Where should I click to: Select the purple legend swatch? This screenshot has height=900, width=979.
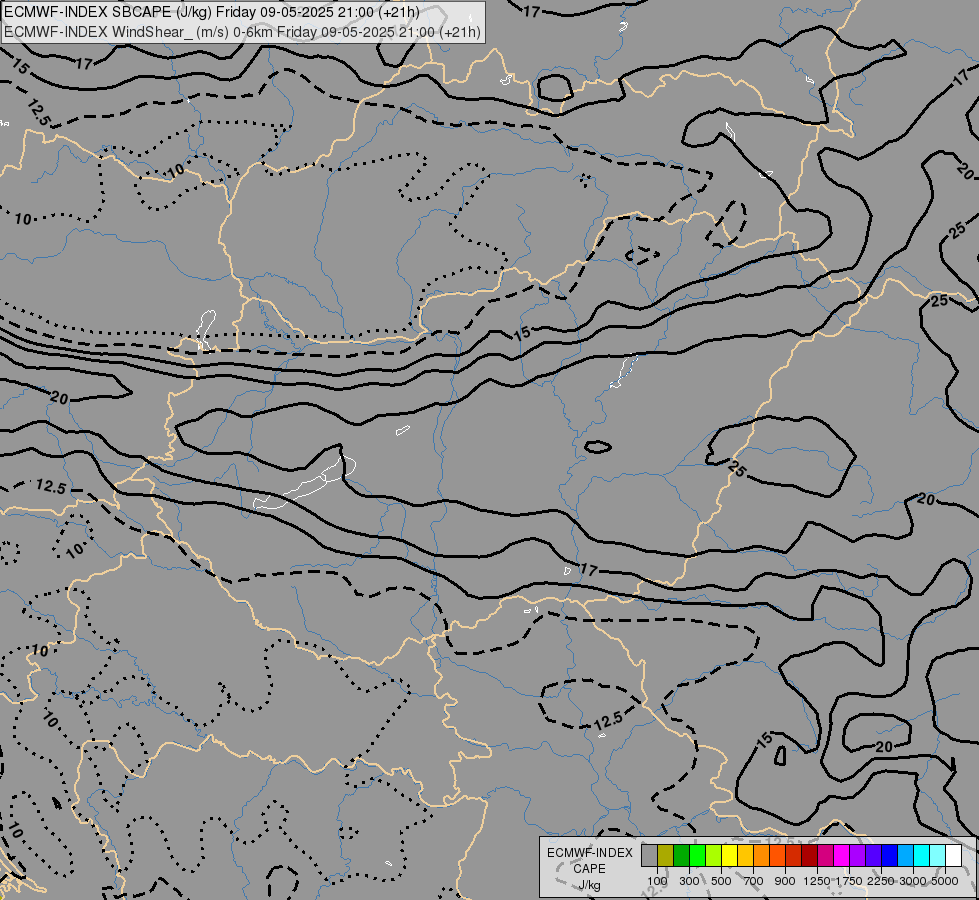[x=858, y=855]
